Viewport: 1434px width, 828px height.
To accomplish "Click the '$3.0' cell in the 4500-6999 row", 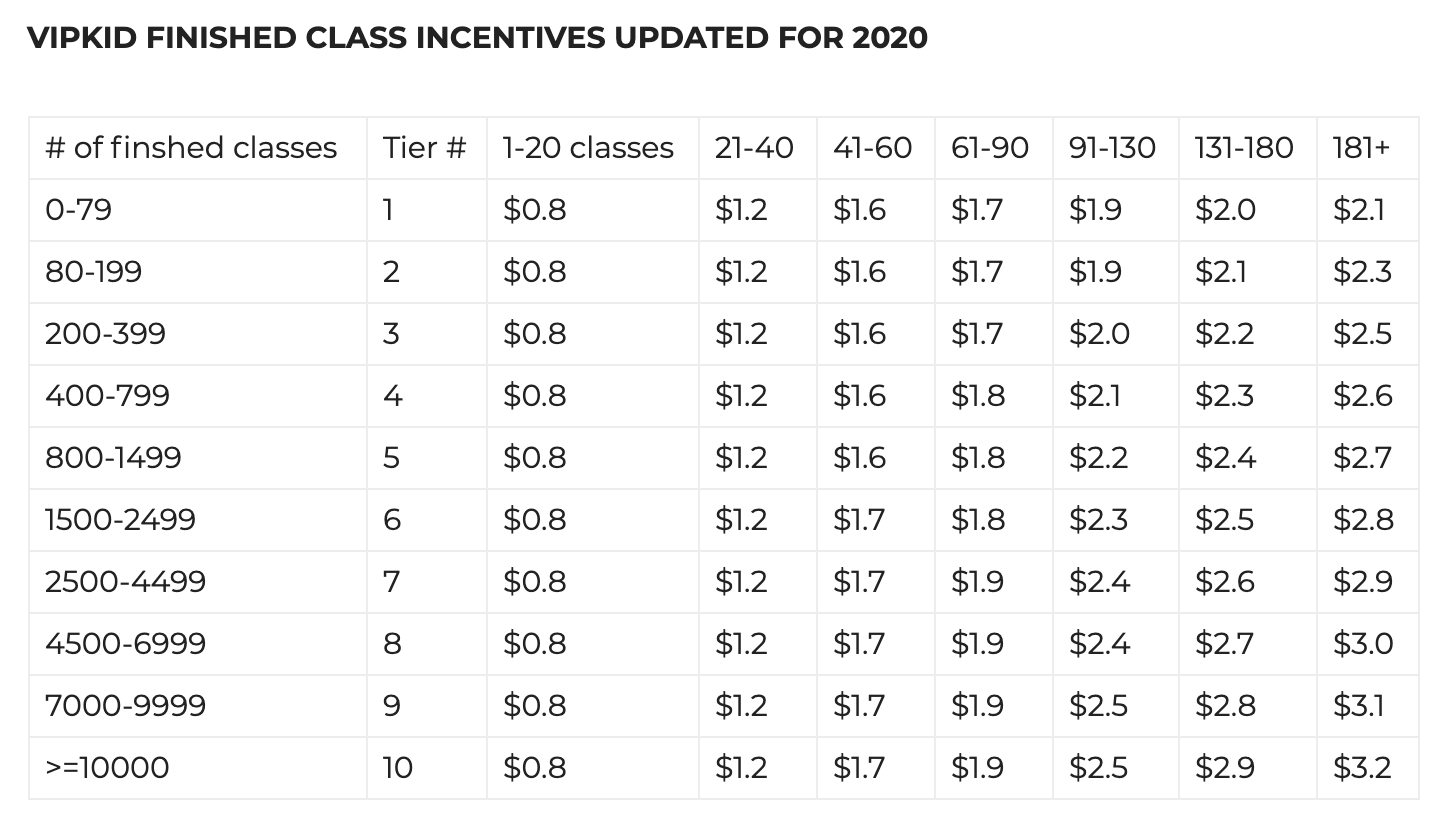I will [1362, 644].
